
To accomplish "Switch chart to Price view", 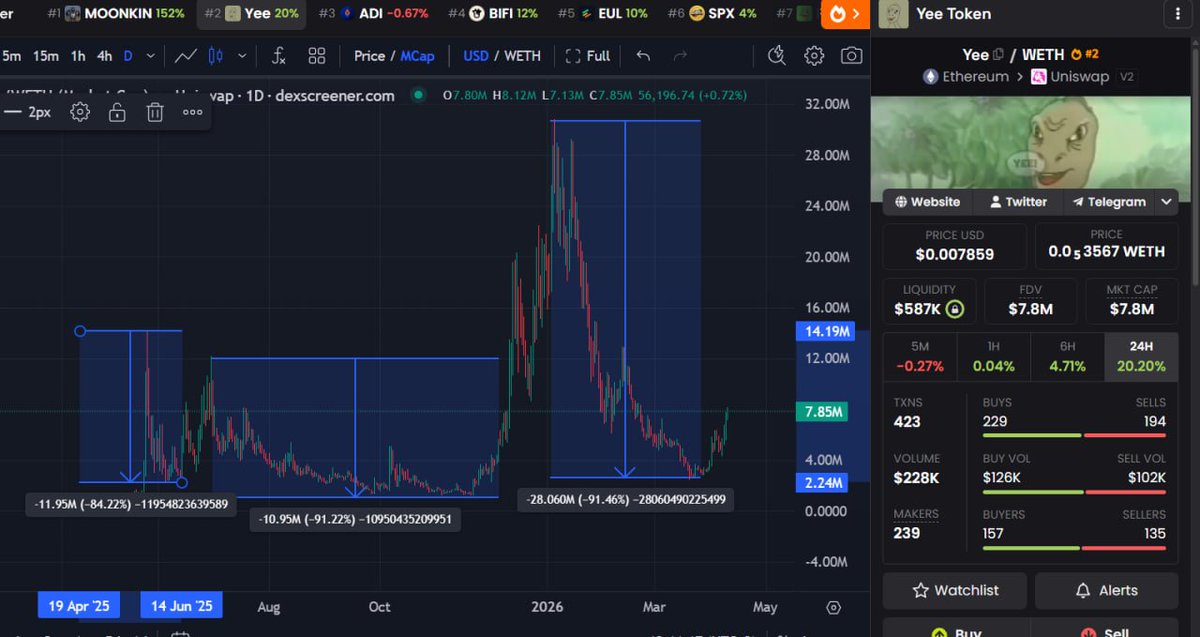I will click(369, 56).
